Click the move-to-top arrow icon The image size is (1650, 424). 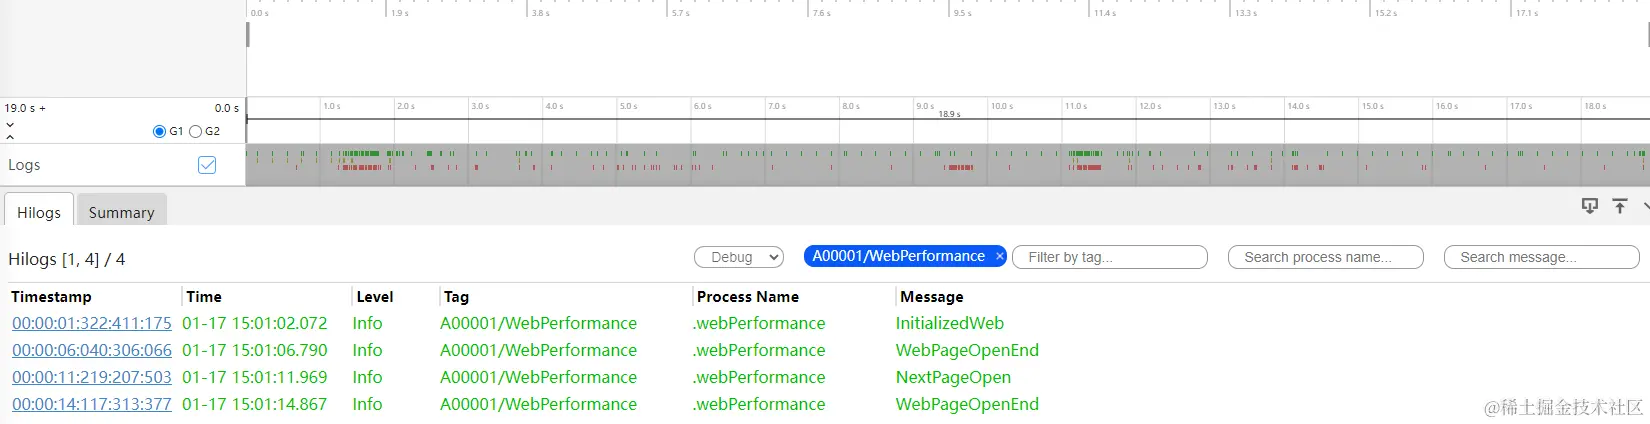(x=1620, y=206)
